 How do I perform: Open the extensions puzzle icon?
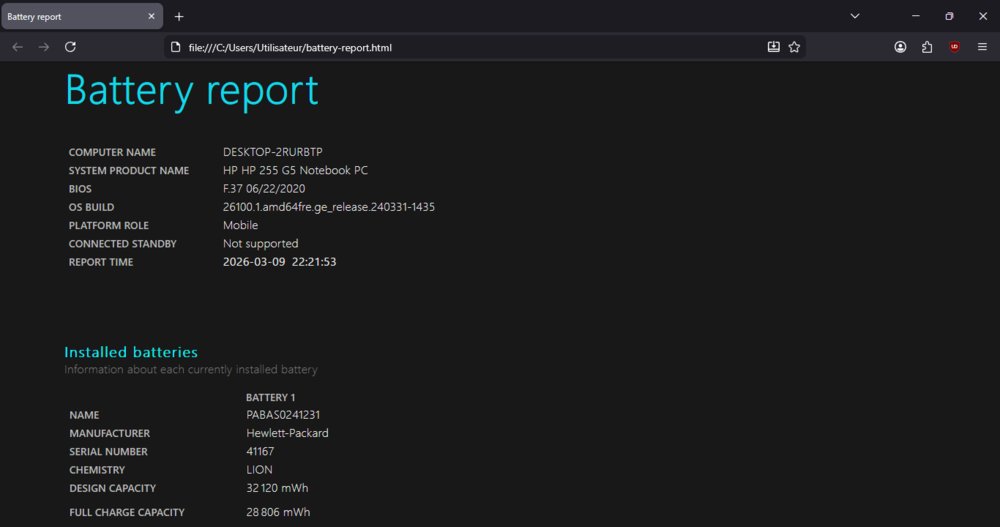pyautogui.click(x=927, y=47)
